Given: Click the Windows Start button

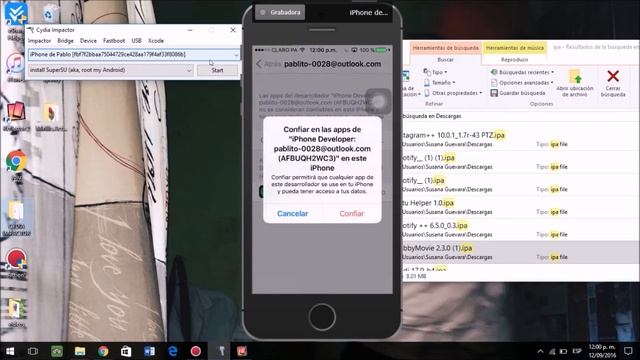Looking at the screenshot, I should (10, 351).
